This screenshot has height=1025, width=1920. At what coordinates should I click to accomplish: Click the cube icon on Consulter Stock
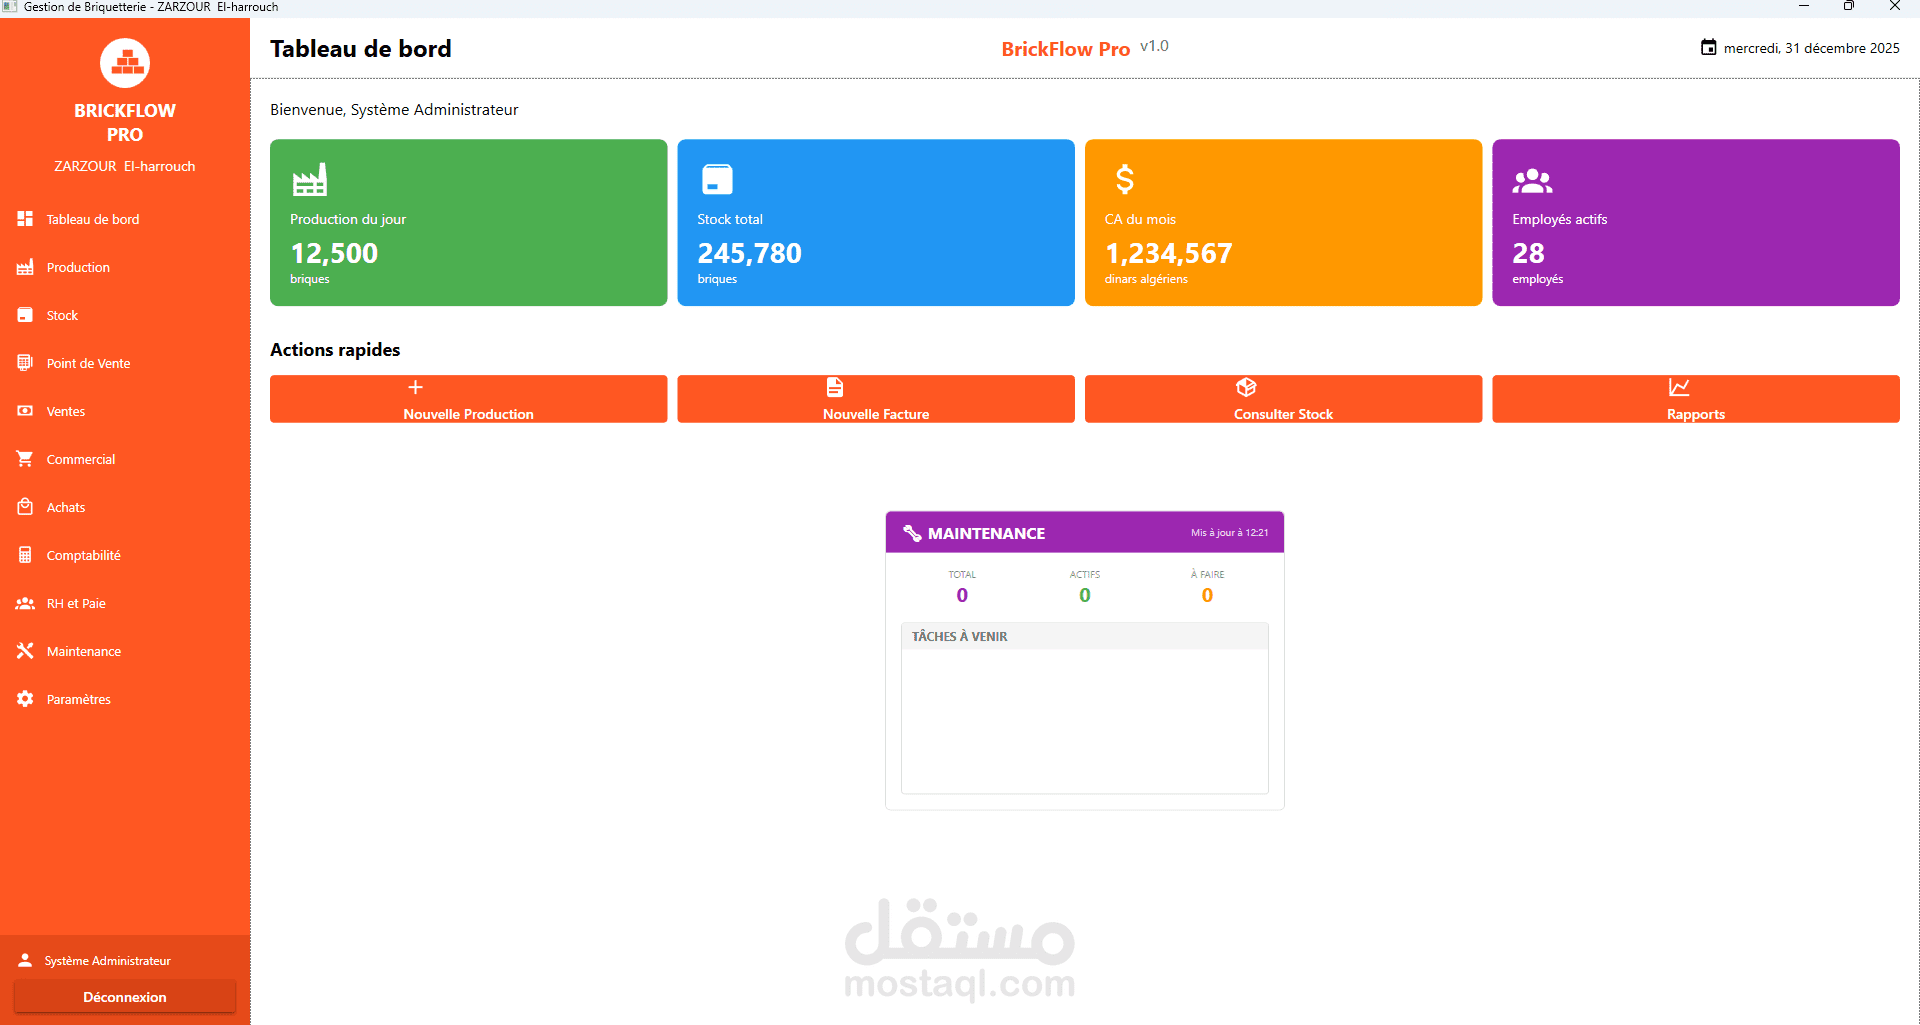pos(1246,388)
